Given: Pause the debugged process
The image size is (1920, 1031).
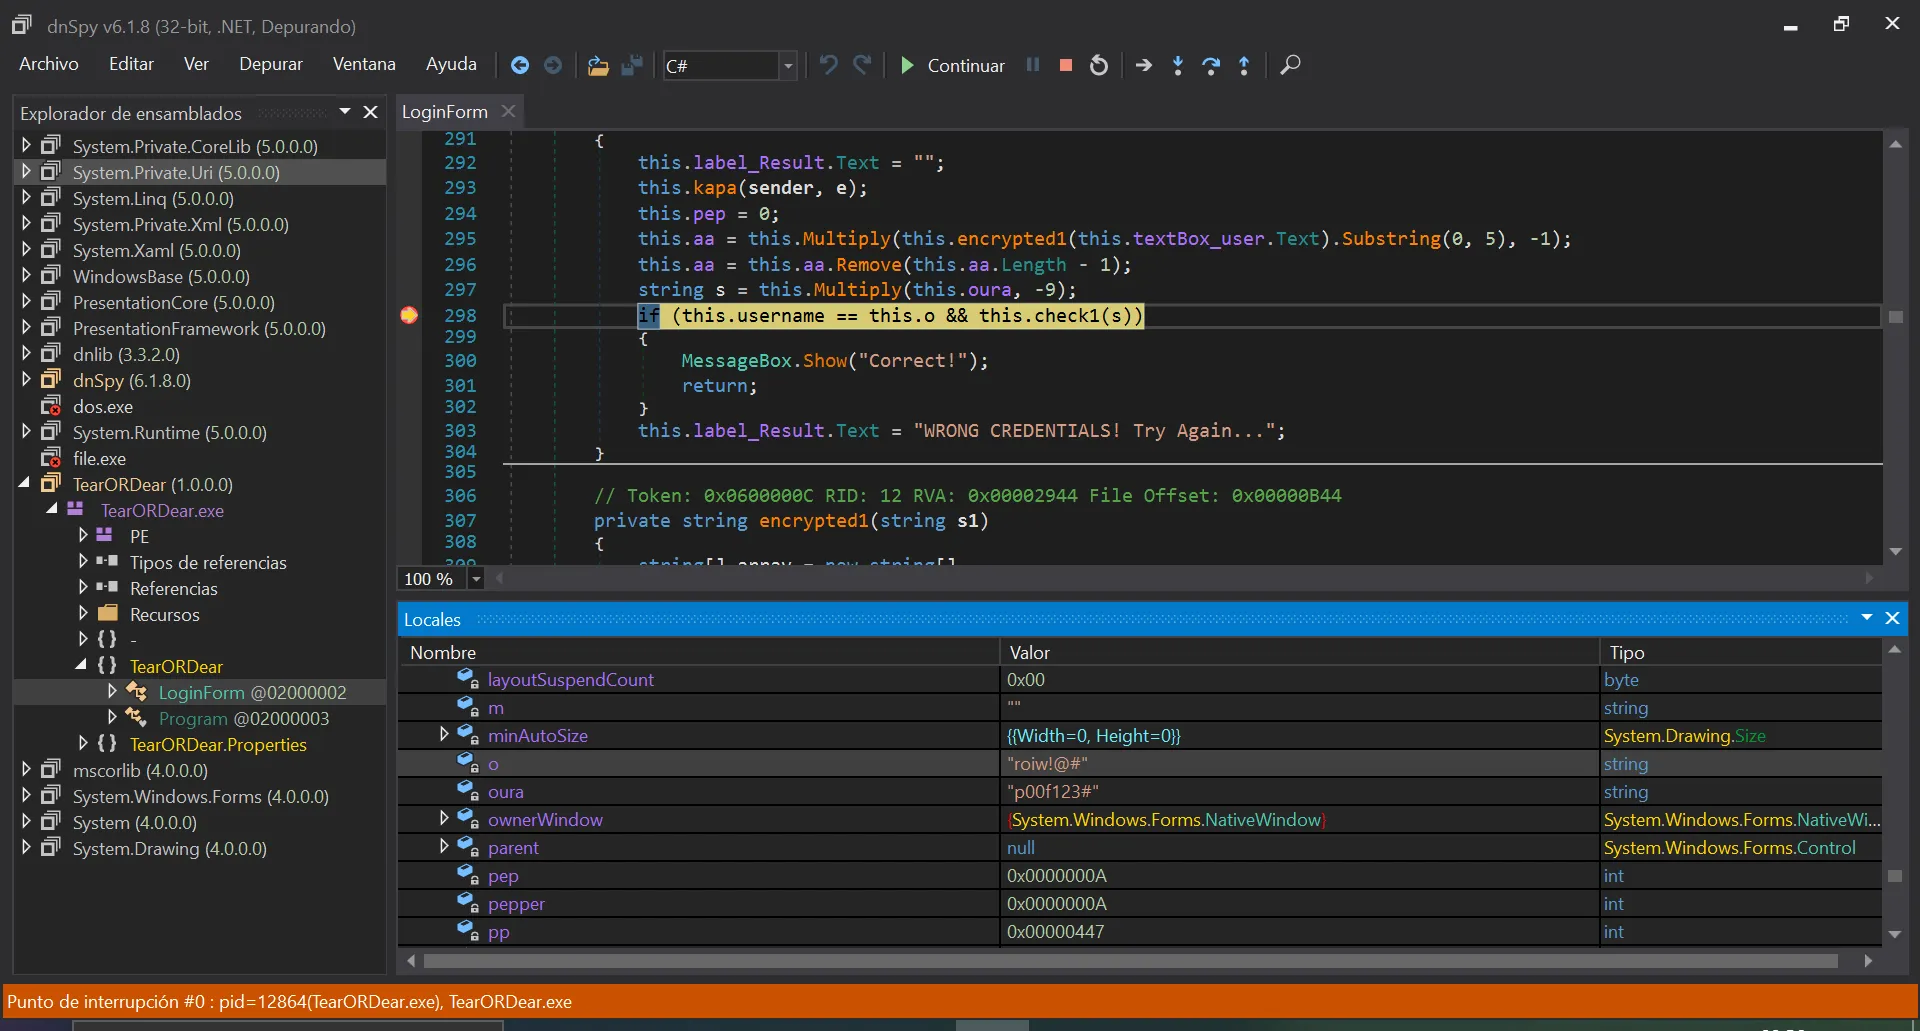Looking at the screenshot, I should pyautogui.click(x=1033, y=65).
